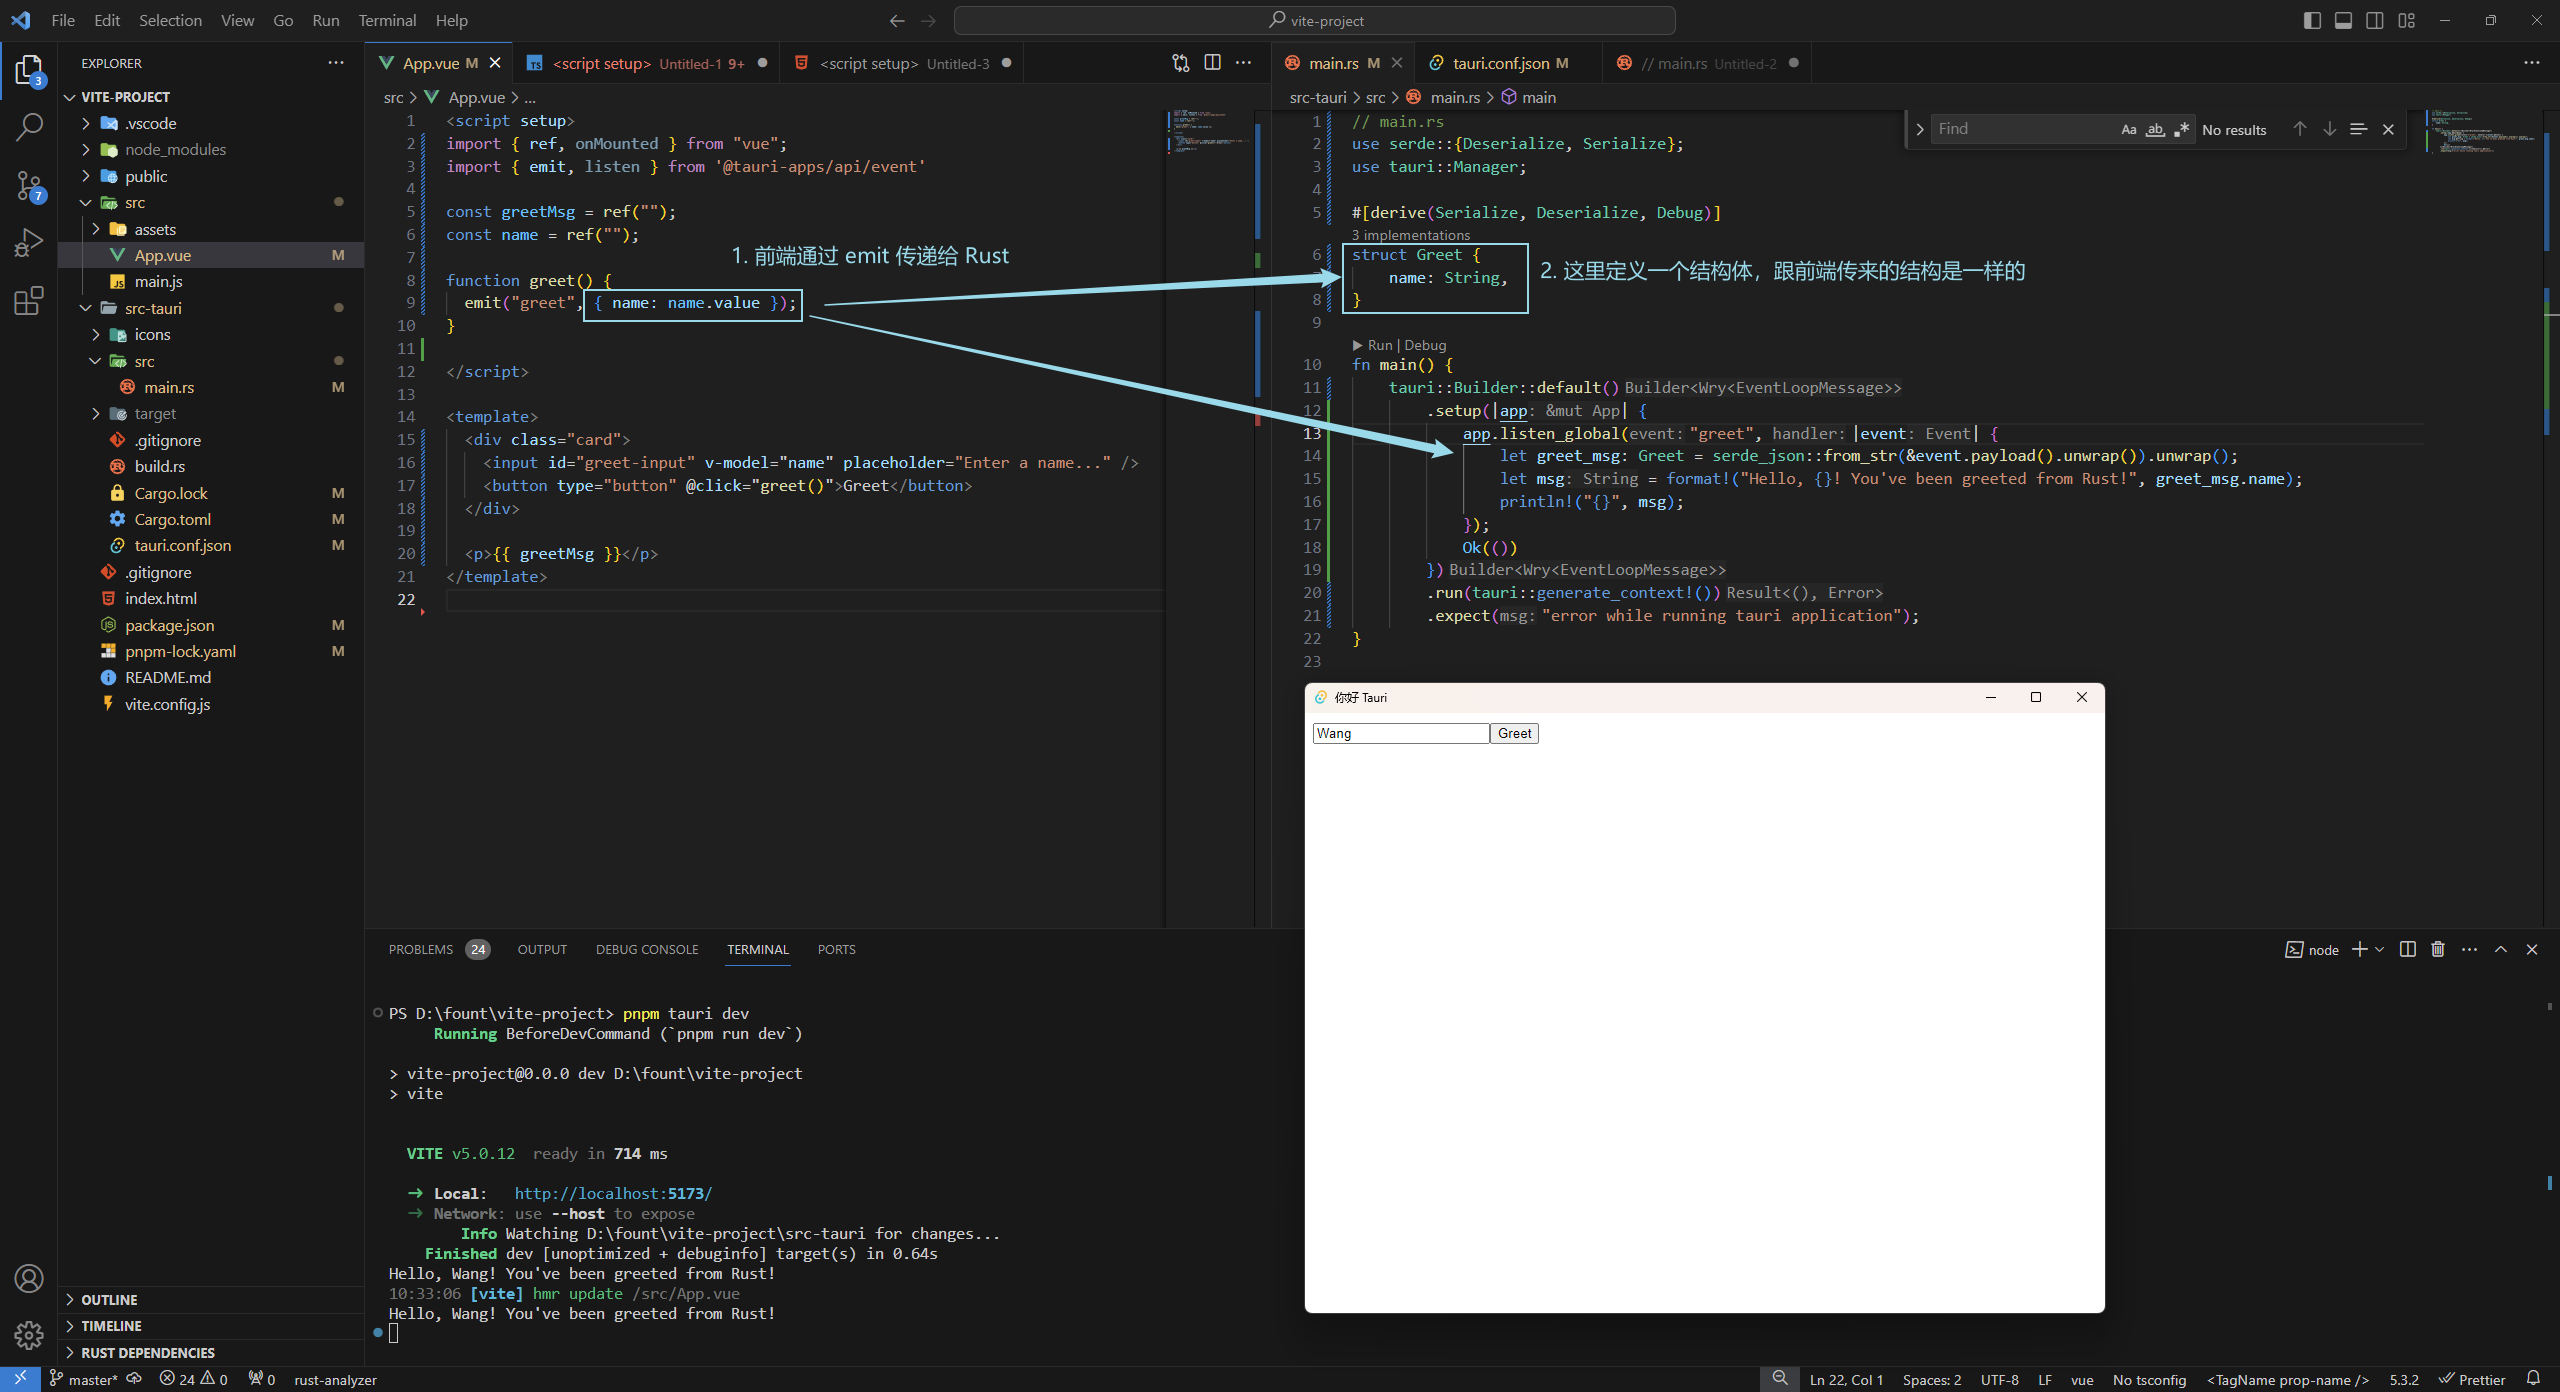Open the Extensions view icon
2560x1392 pixels.
(29, 301)
